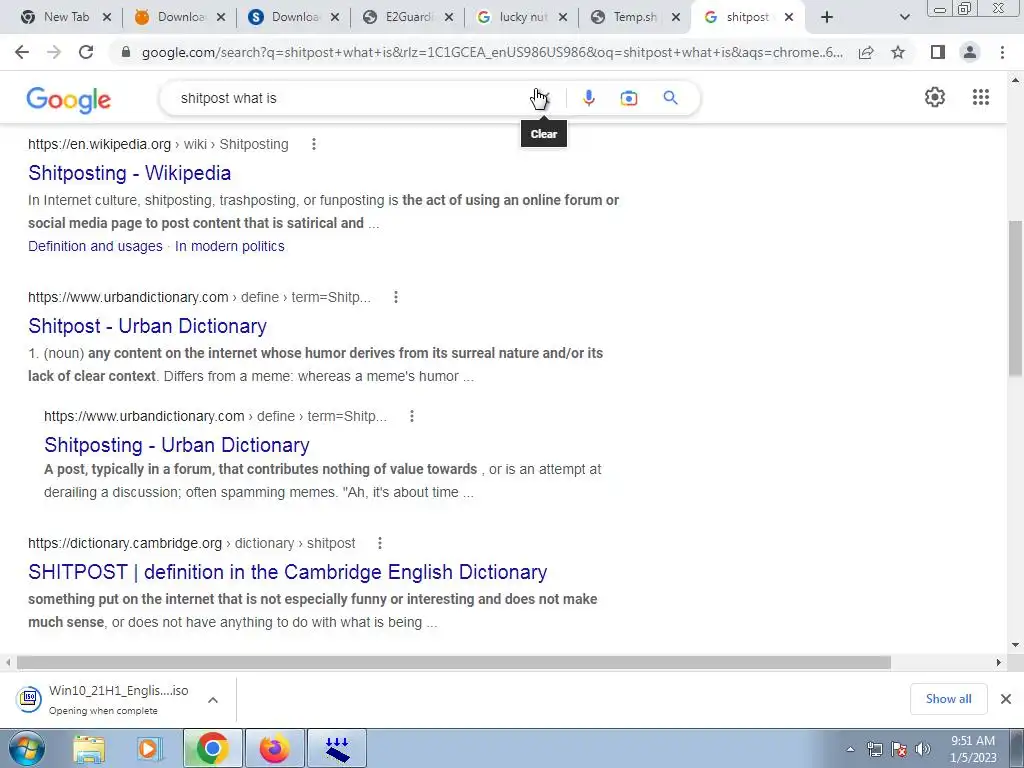Click the magnifying glass search button
This screenshot has height=768, width=1024.
(x=670, y=98)
